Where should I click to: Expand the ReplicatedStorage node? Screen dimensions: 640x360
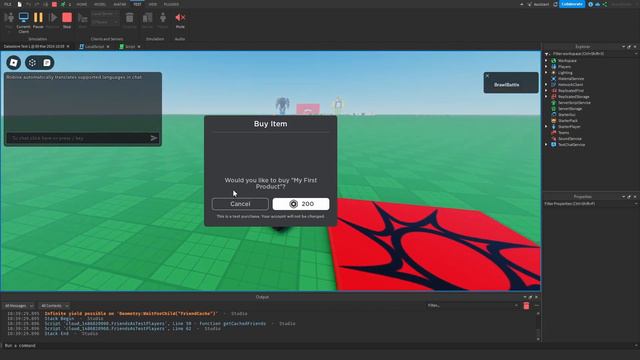pos(546,97)
